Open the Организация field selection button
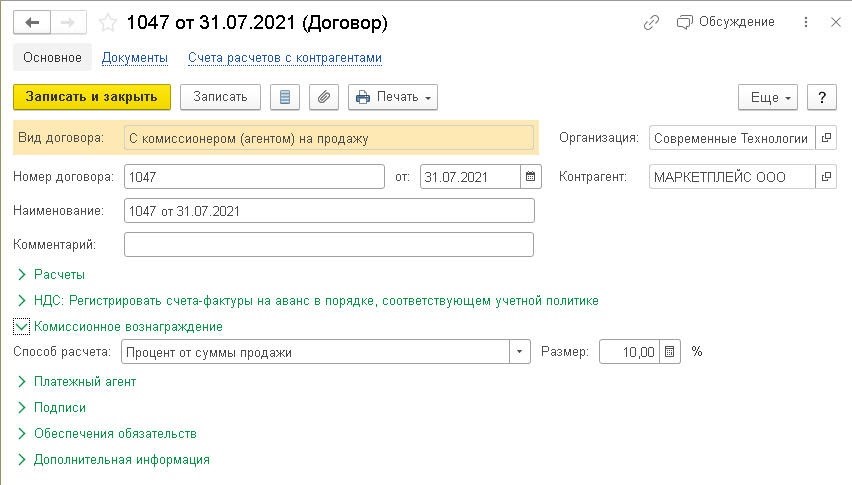The width and height of the screenshot is (852, 485). click(x=825, y=138)
